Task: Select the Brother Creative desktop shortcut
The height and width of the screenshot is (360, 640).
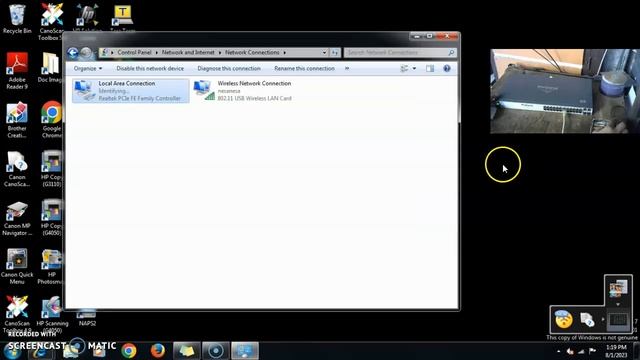Action: click(17, 120)
